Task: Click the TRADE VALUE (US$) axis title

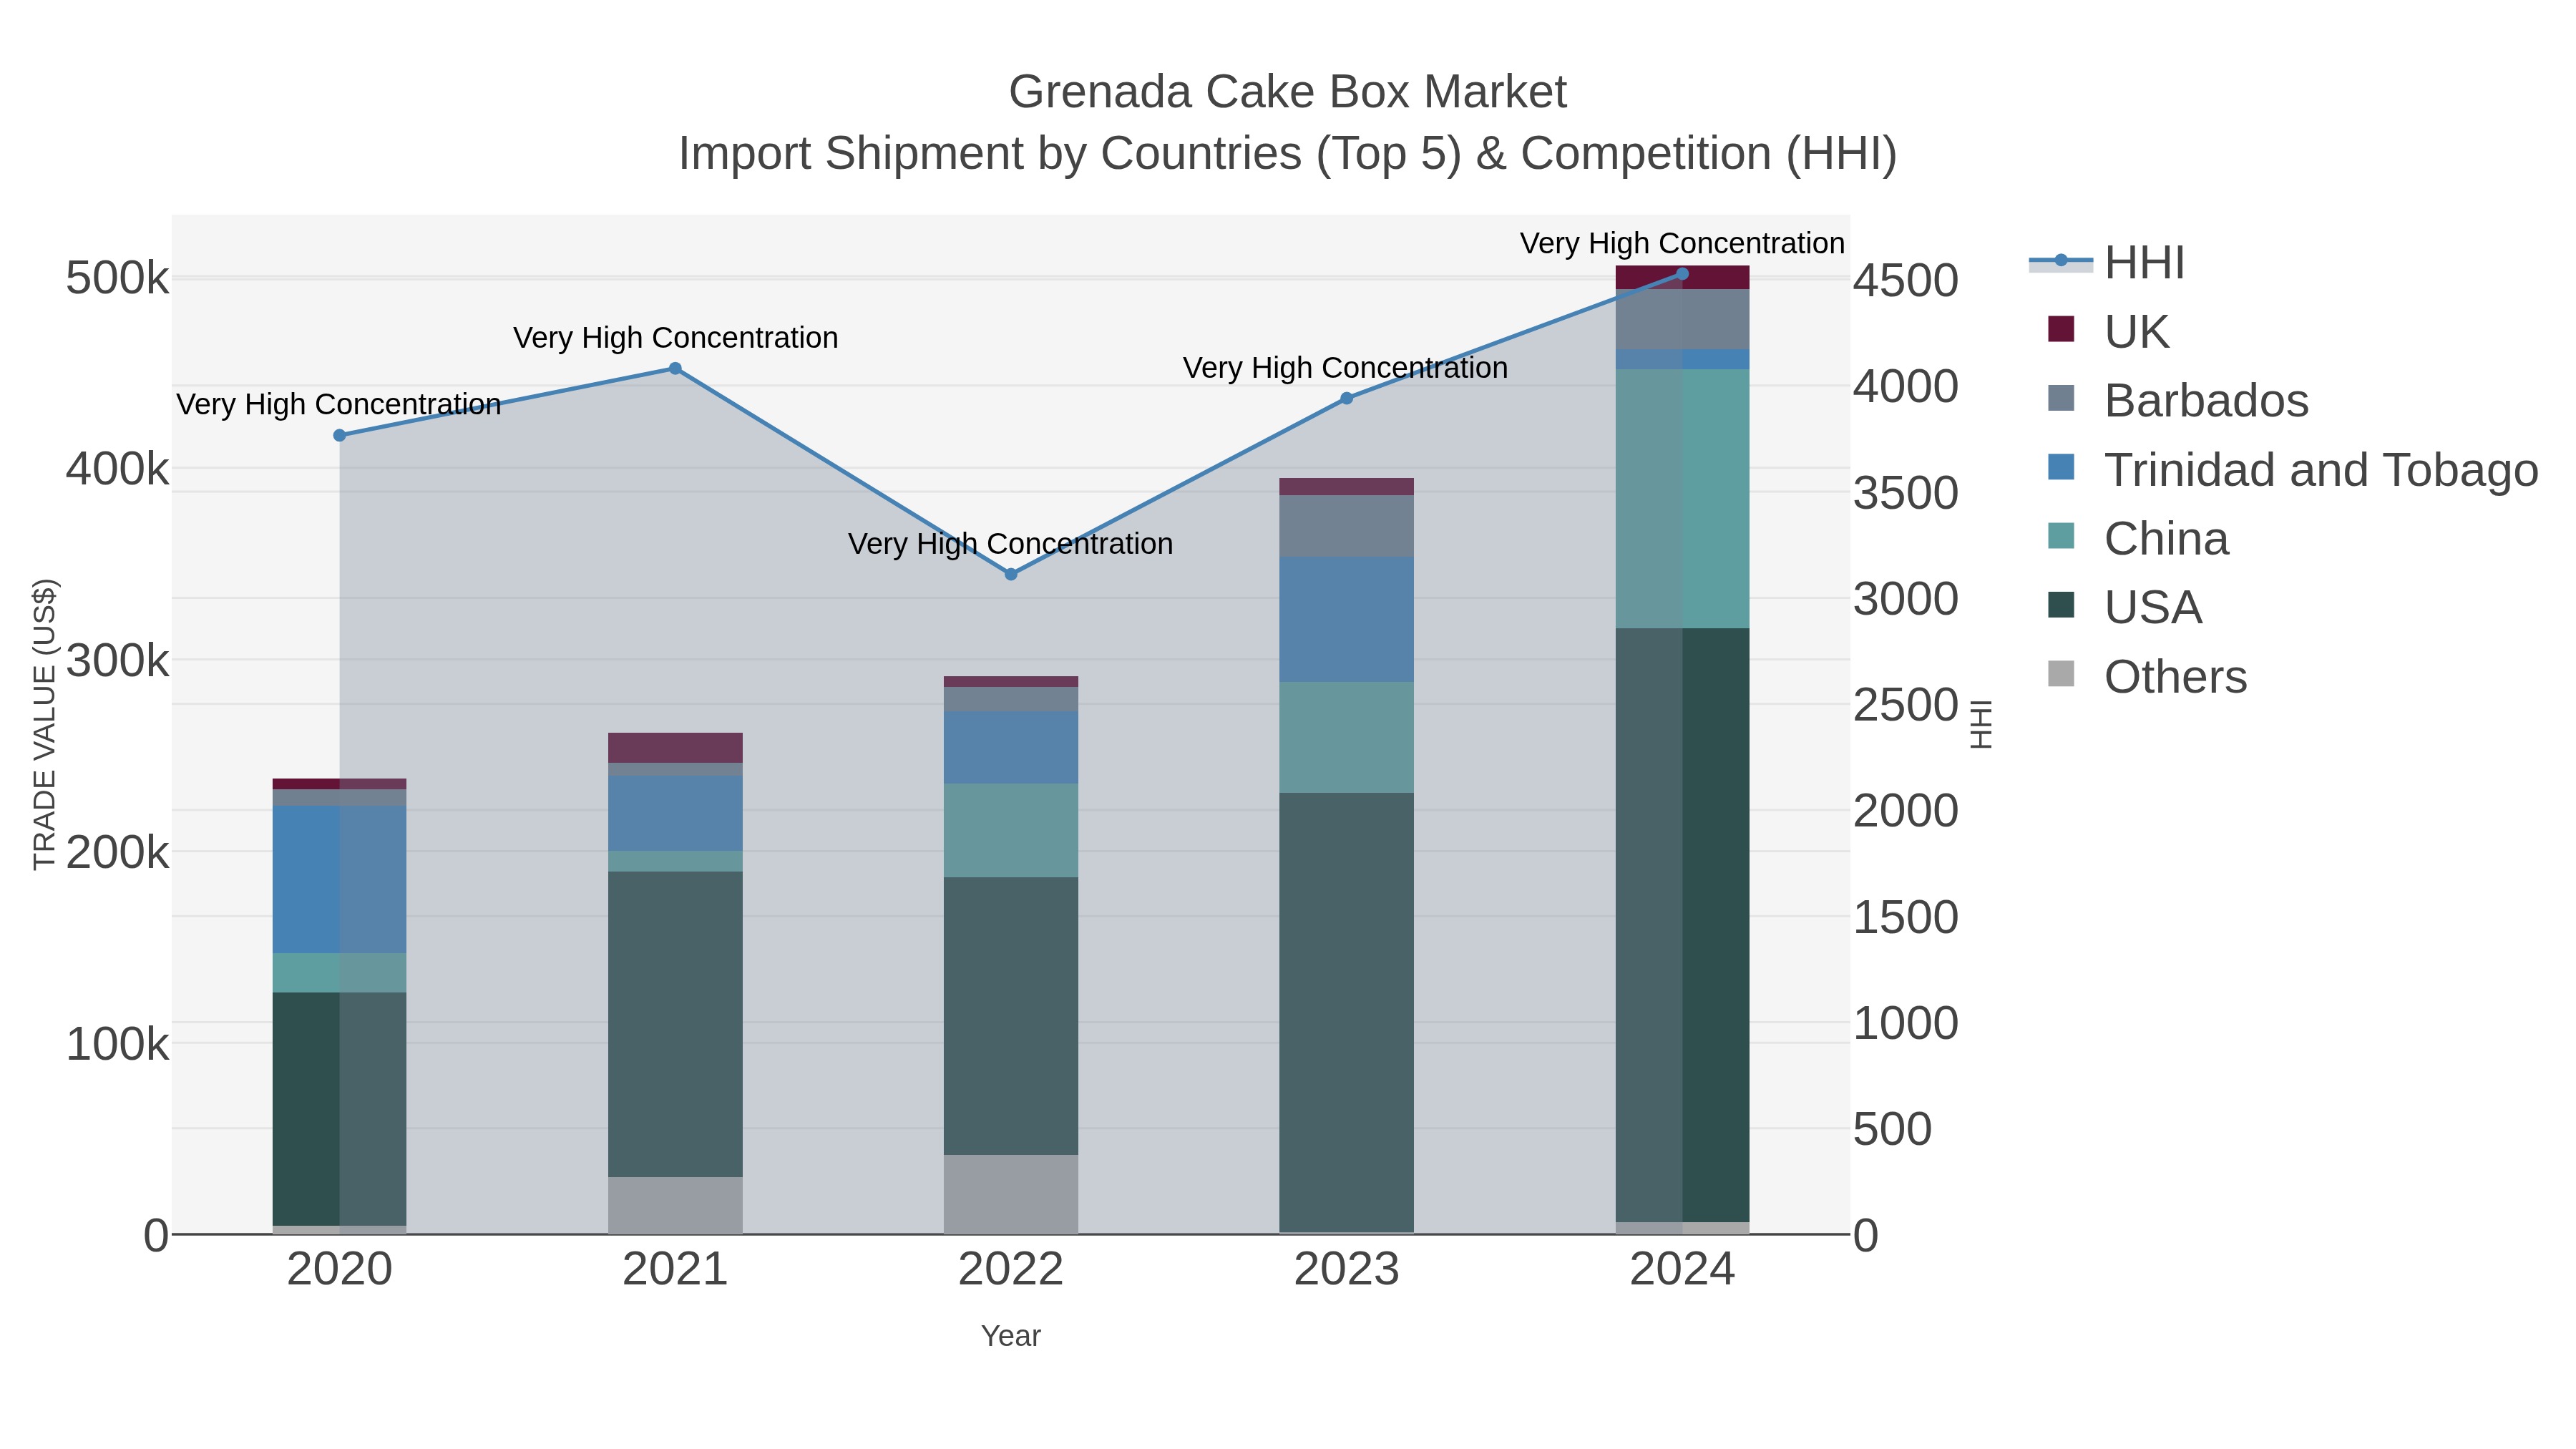Action: pyautogui.click(x=45, y=724)
